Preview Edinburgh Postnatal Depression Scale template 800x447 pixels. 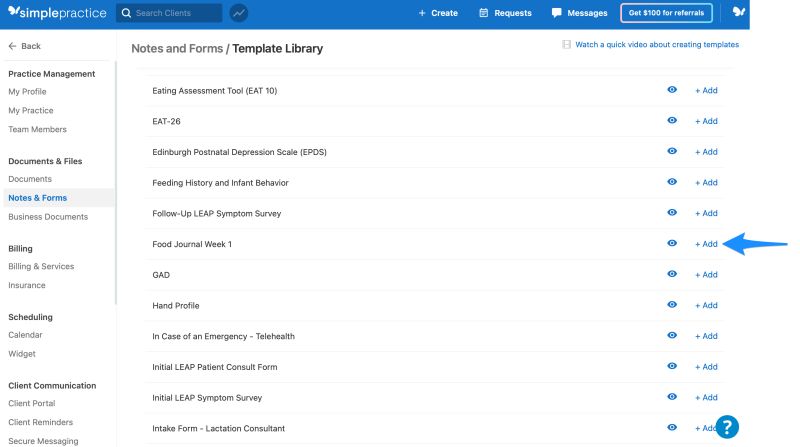(672, 151)
